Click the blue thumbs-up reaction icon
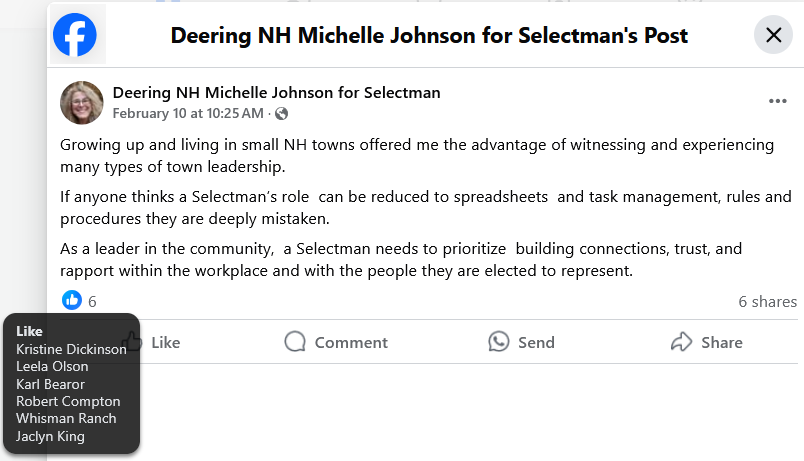804x461 pixels. (72, 300)
